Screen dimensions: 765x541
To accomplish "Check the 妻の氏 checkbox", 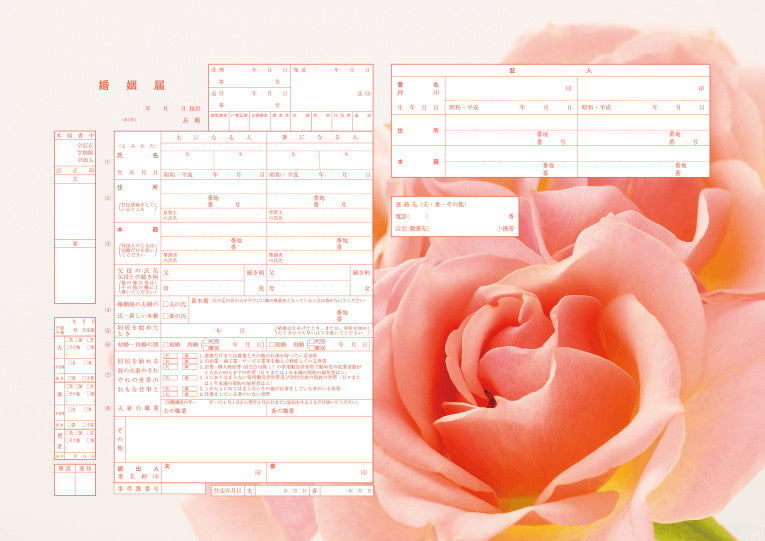I will tap(167, 315).
